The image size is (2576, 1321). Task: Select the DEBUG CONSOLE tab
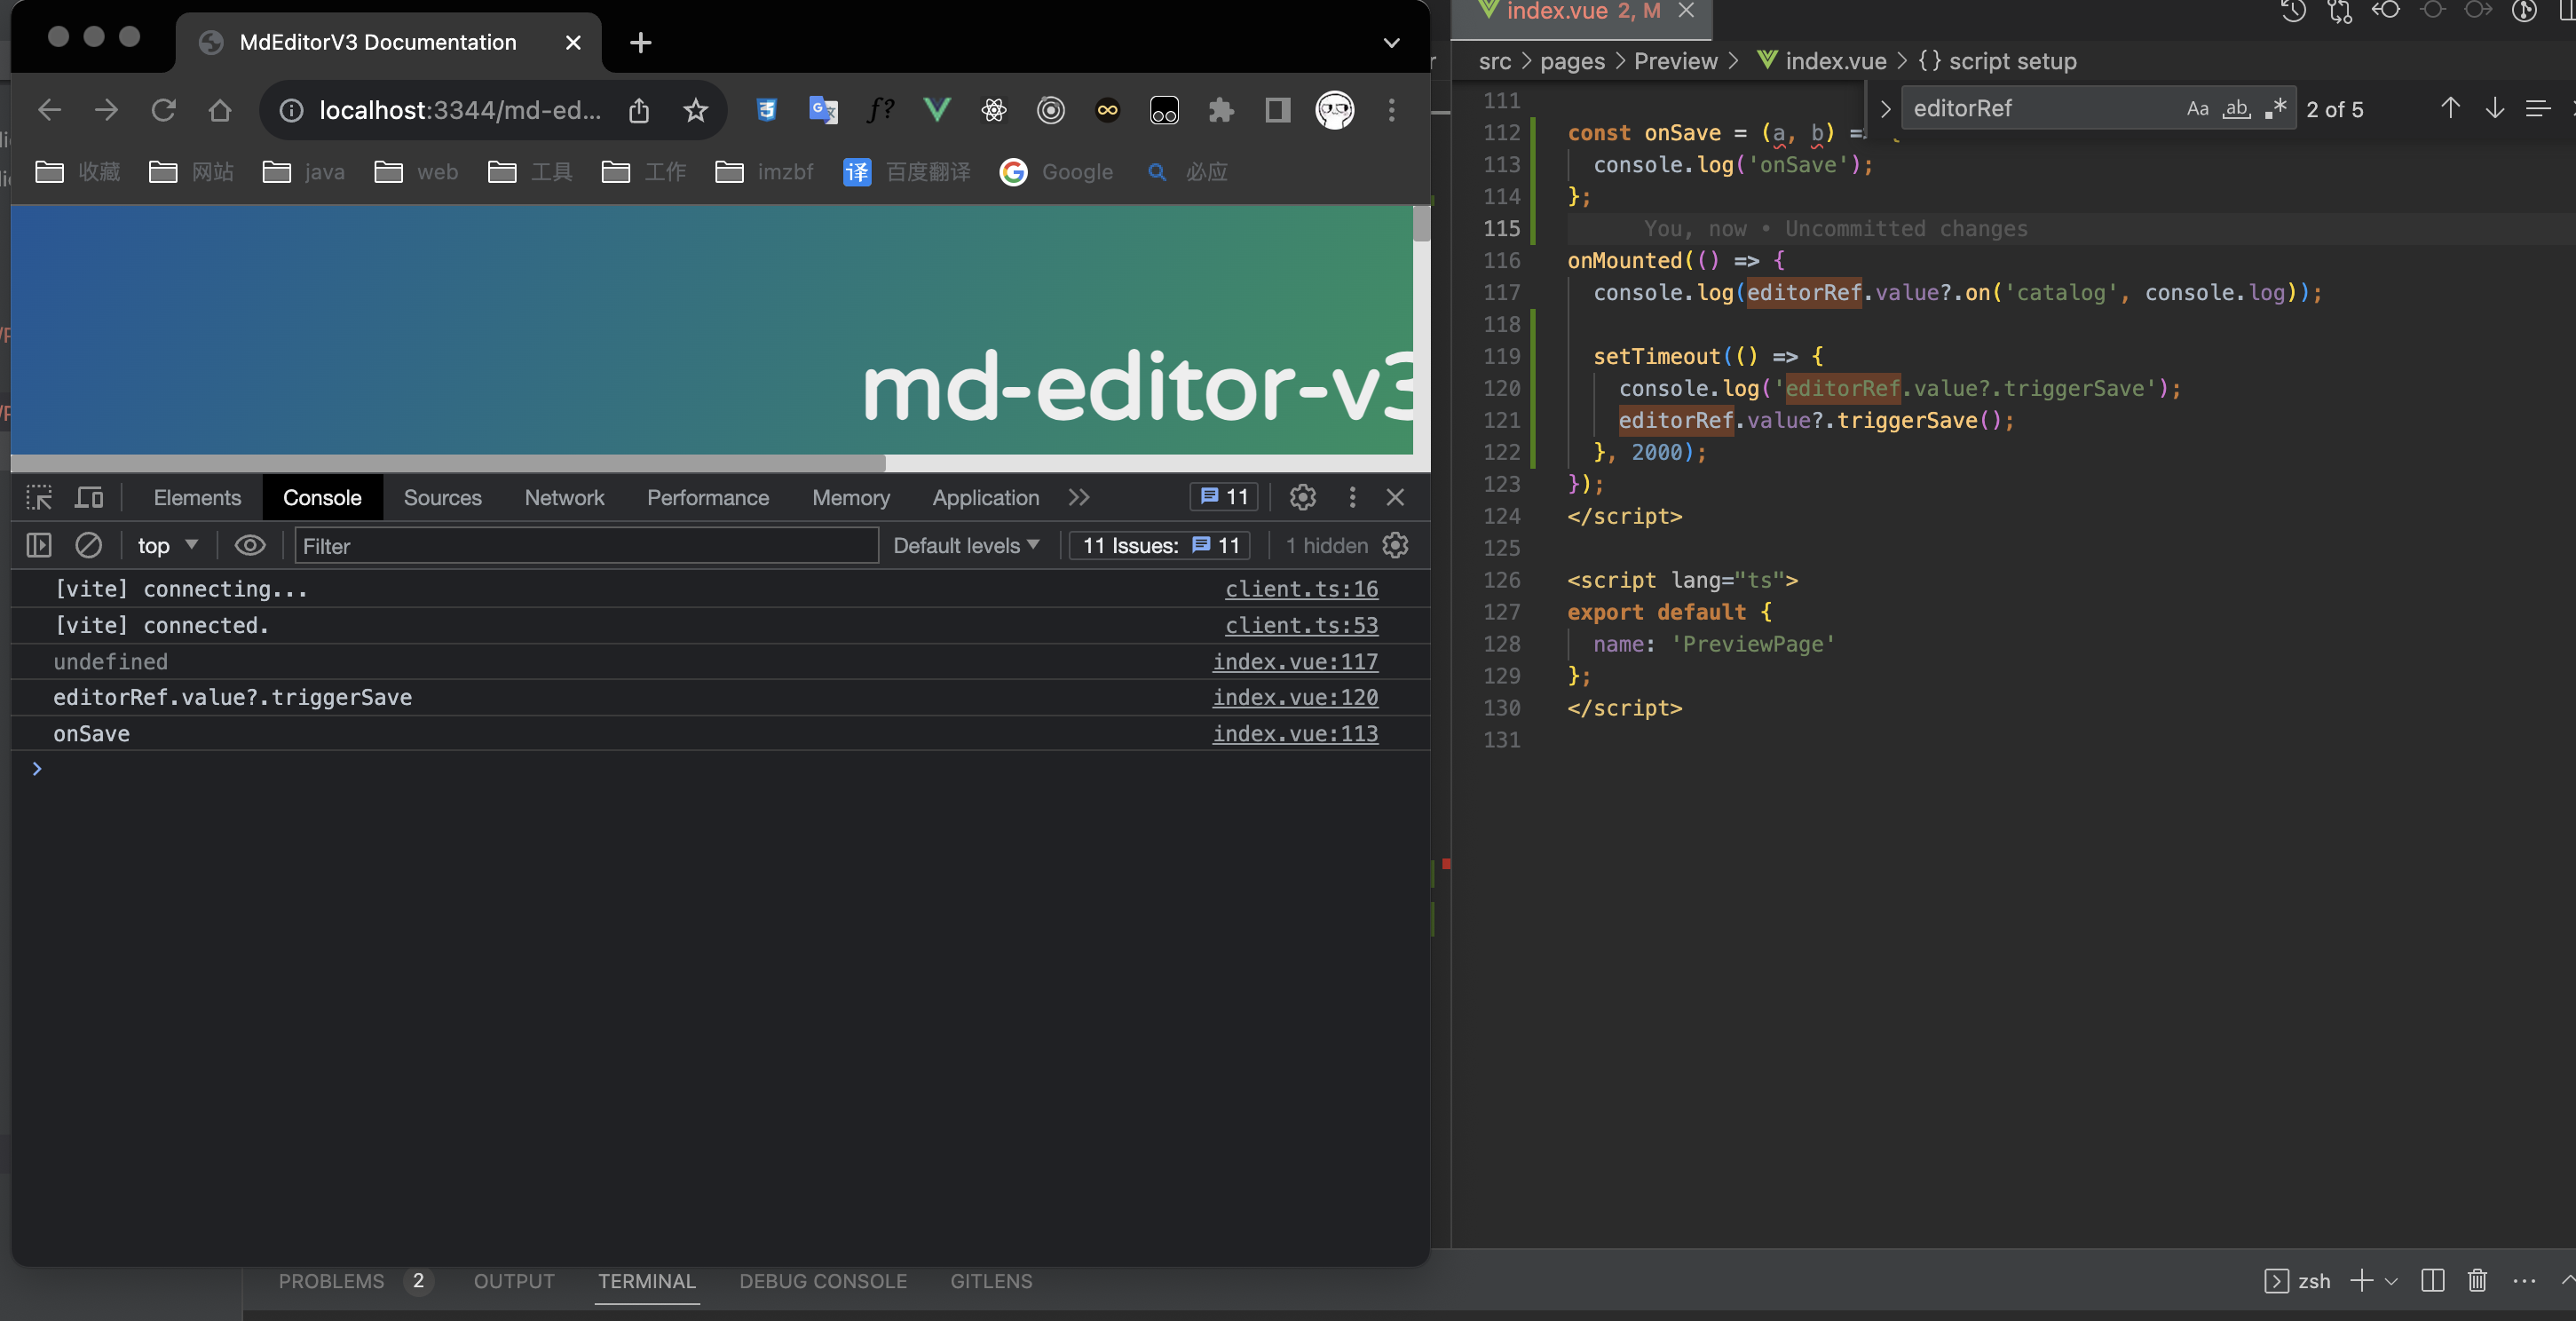click(x=823, y=1281)
